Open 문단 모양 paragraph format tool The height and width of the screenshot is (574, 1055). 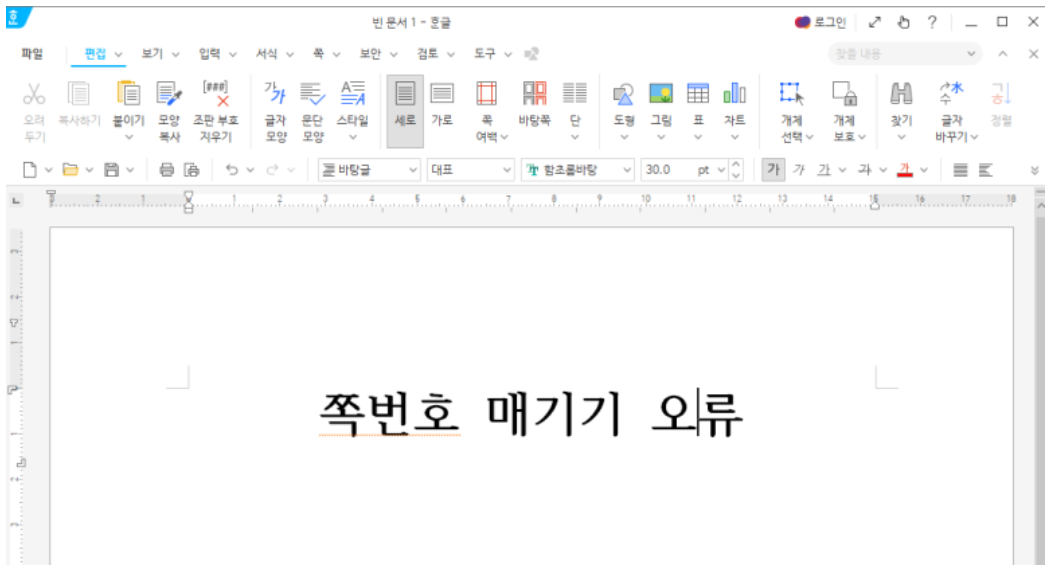[x=313, y=95]
